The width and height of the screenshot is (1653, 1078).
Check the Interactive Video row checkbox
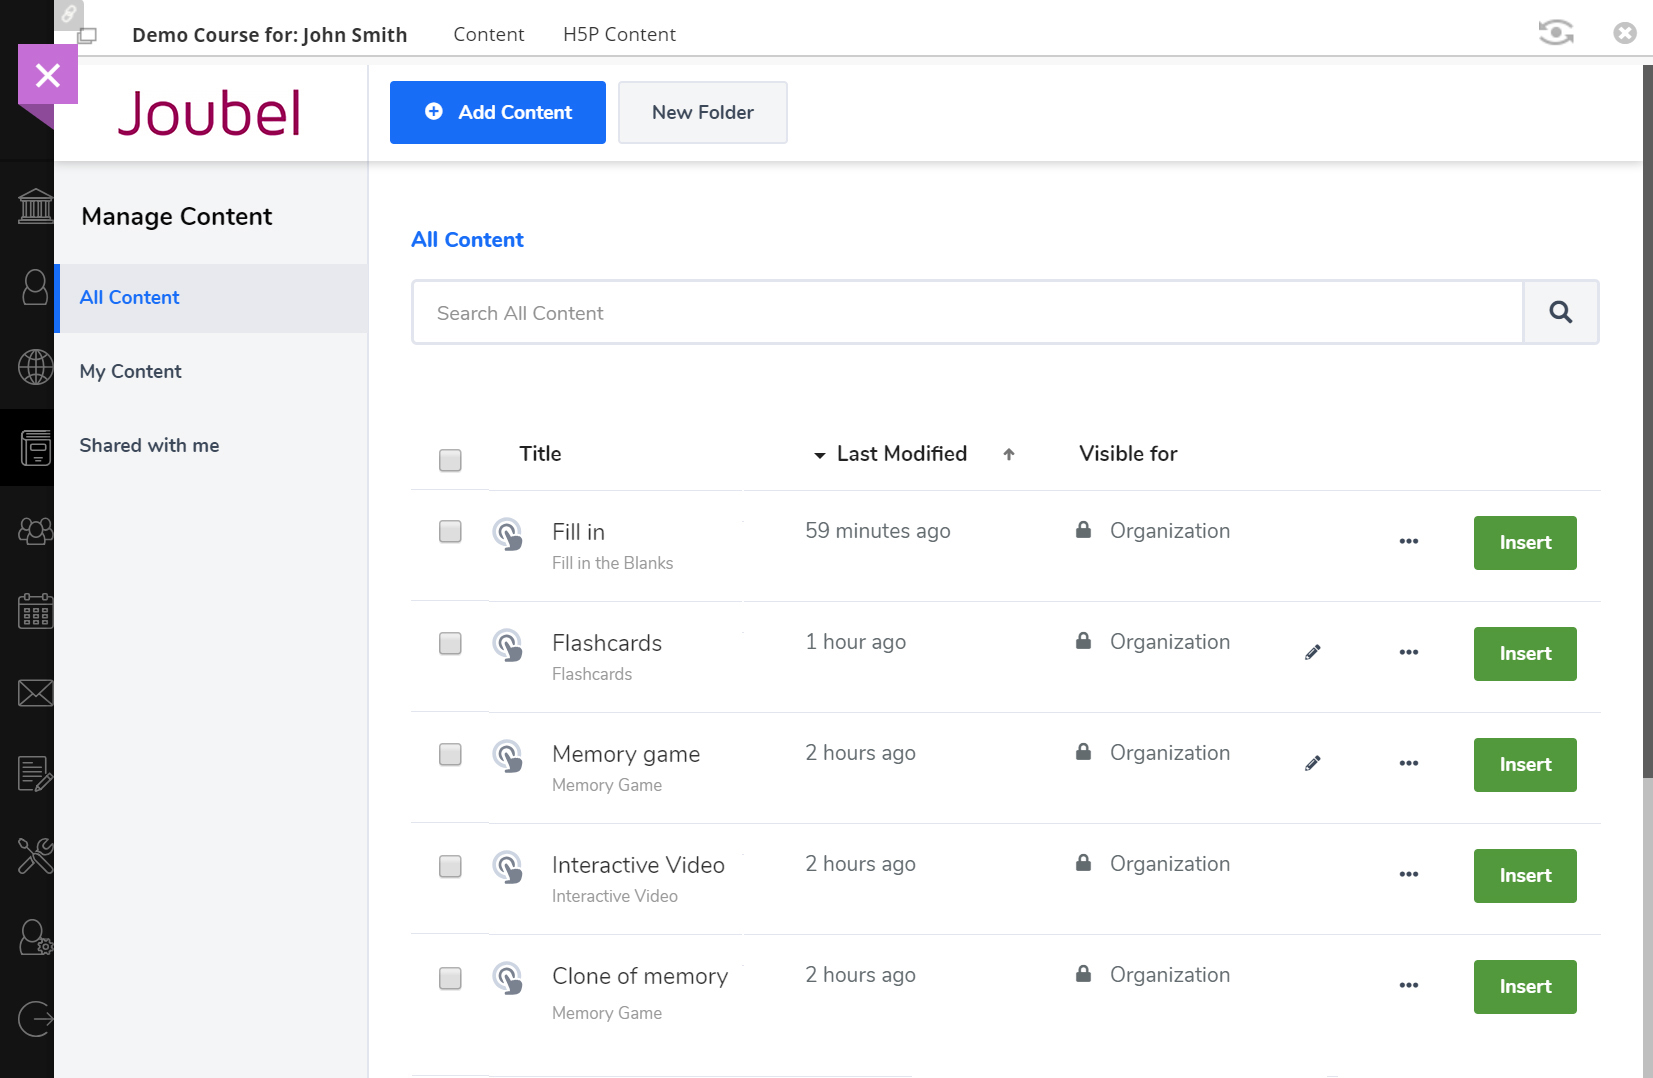(x=450, y=866)
